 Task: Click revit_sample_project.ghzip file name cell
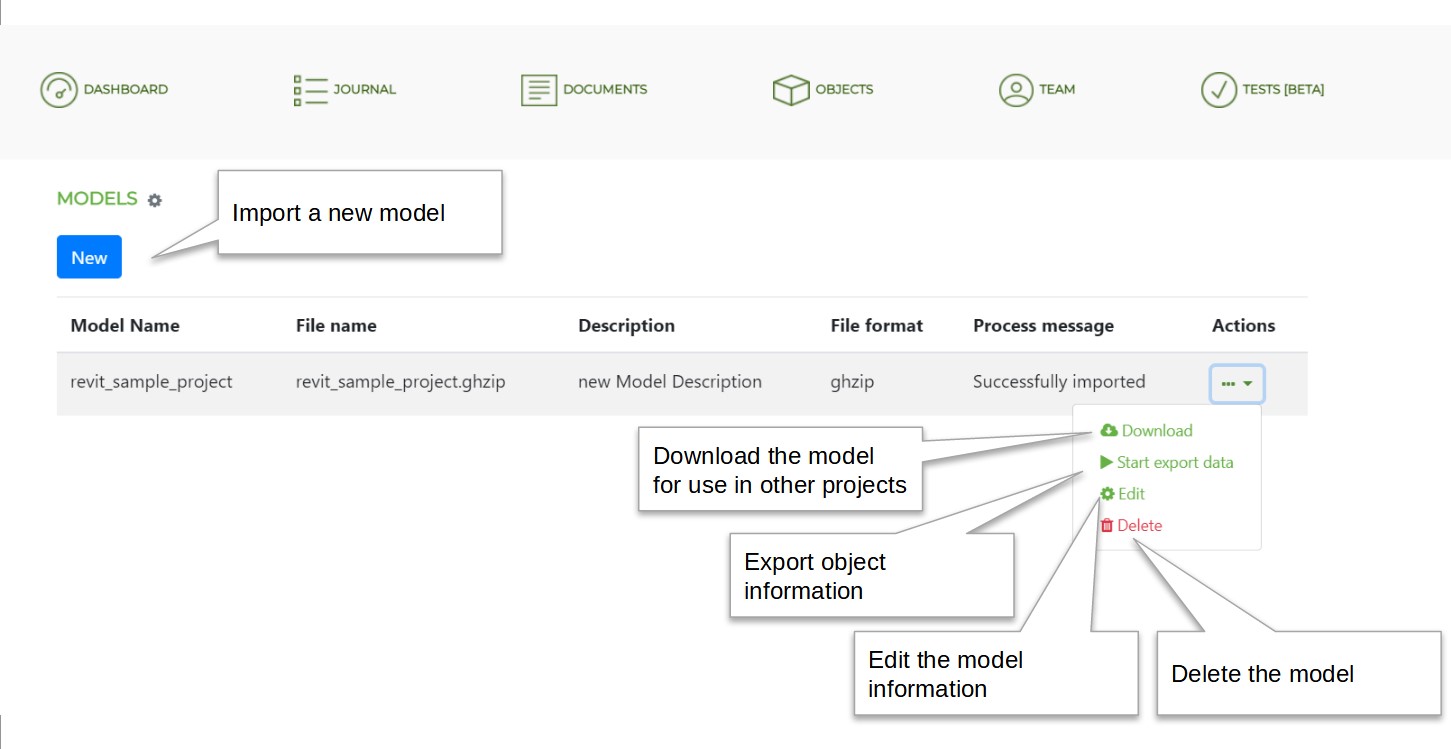click(400, 381)
